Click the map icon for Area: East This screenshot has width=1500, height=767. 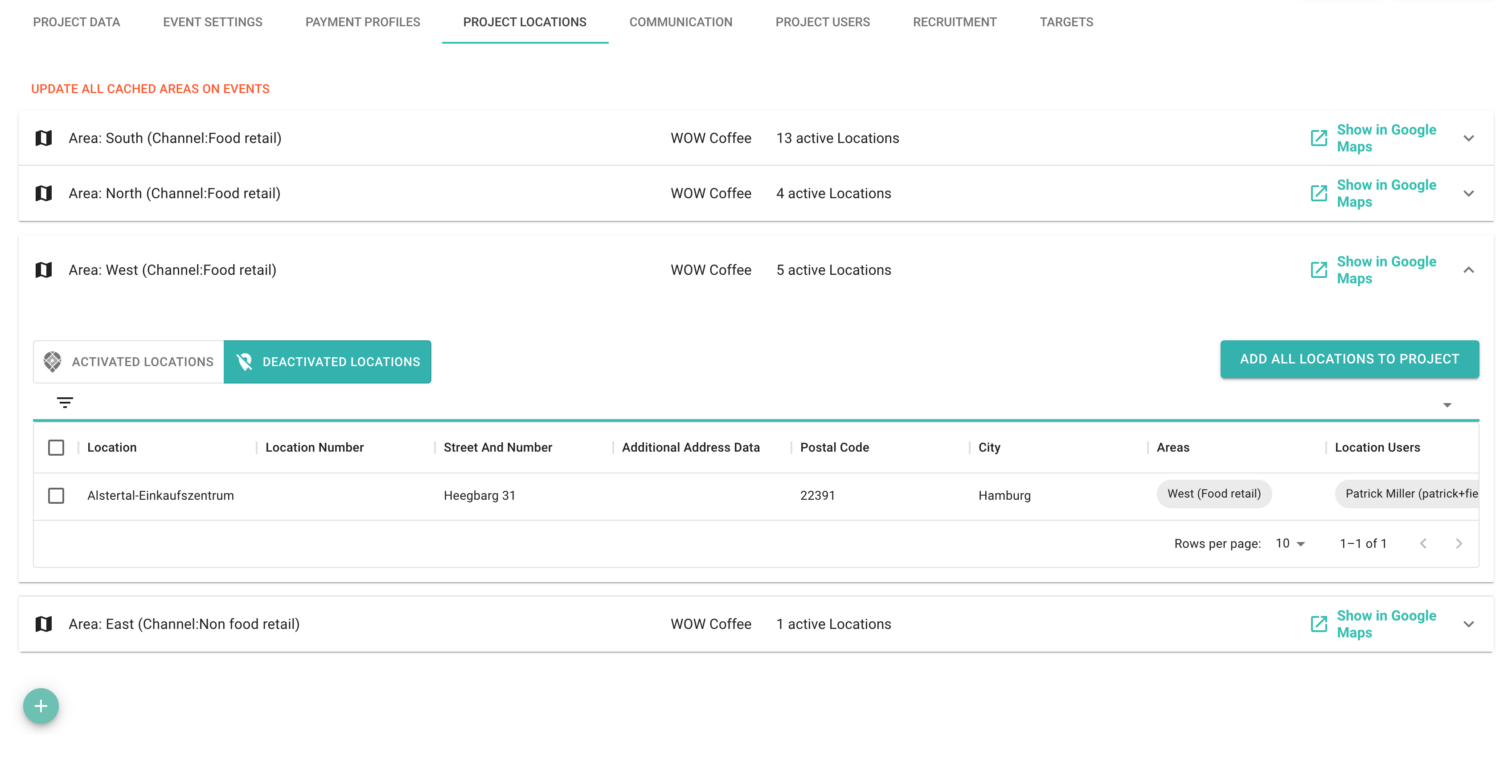43,624
